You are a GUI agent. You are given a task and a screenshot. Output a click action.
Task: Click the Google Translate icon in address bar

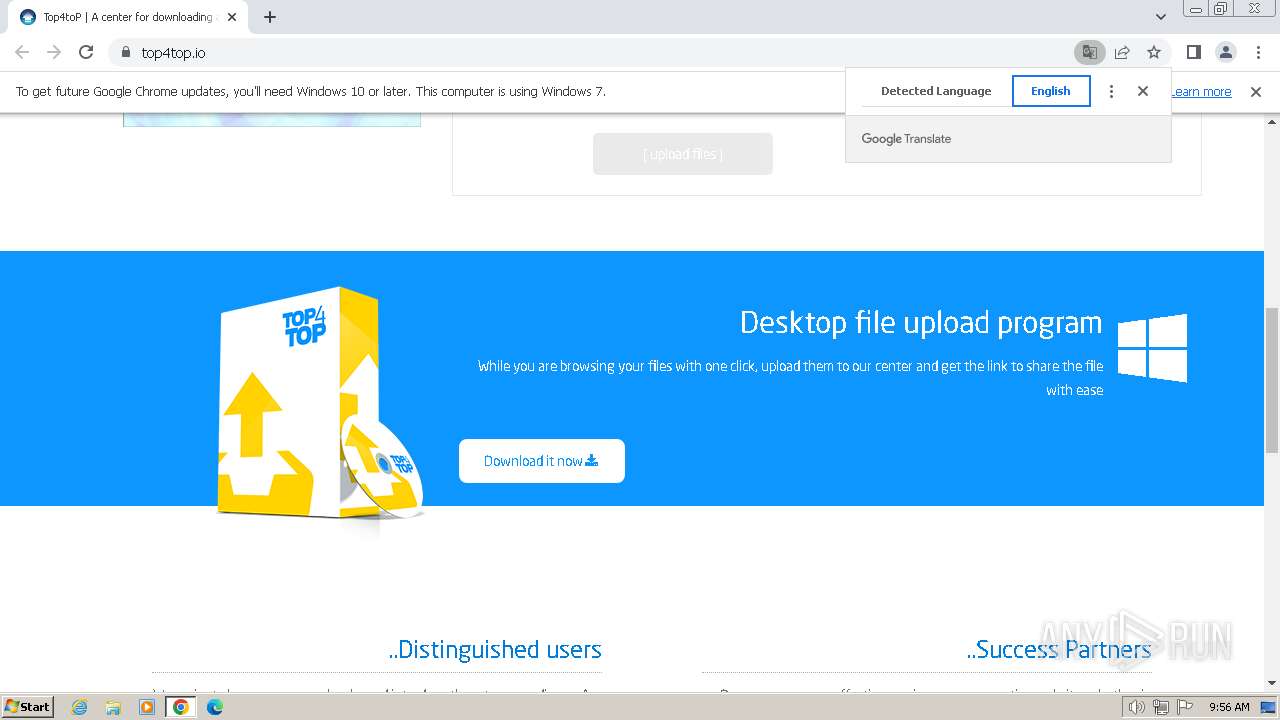1089,52
